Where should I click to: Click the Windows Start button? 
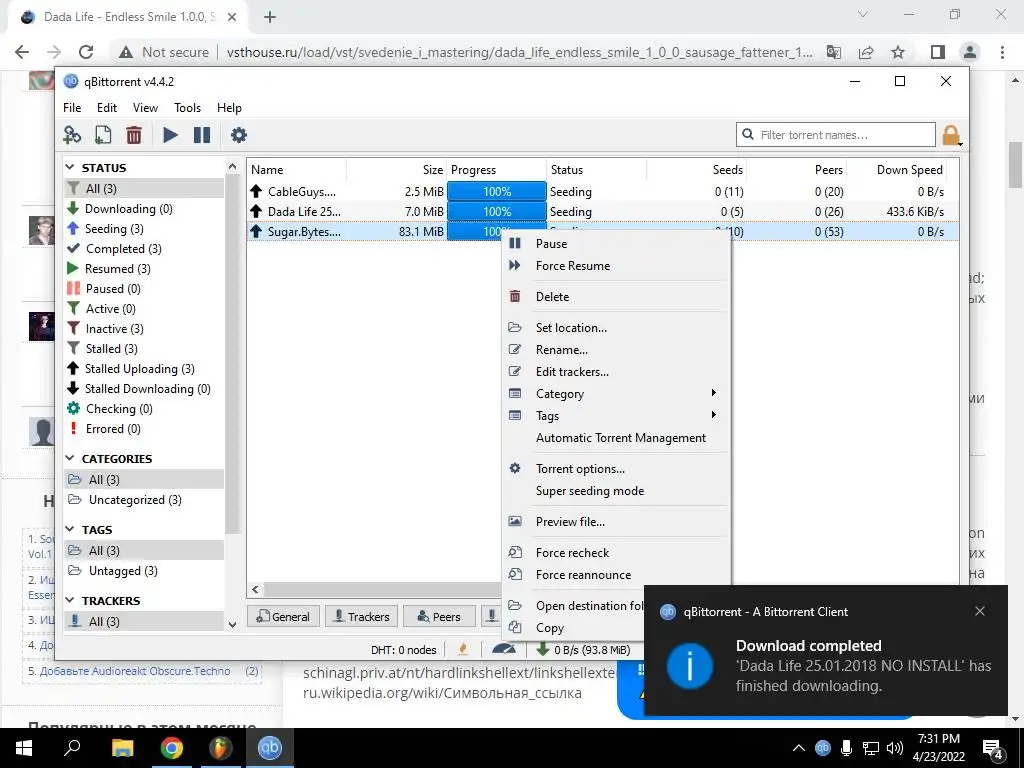(24, 748)
